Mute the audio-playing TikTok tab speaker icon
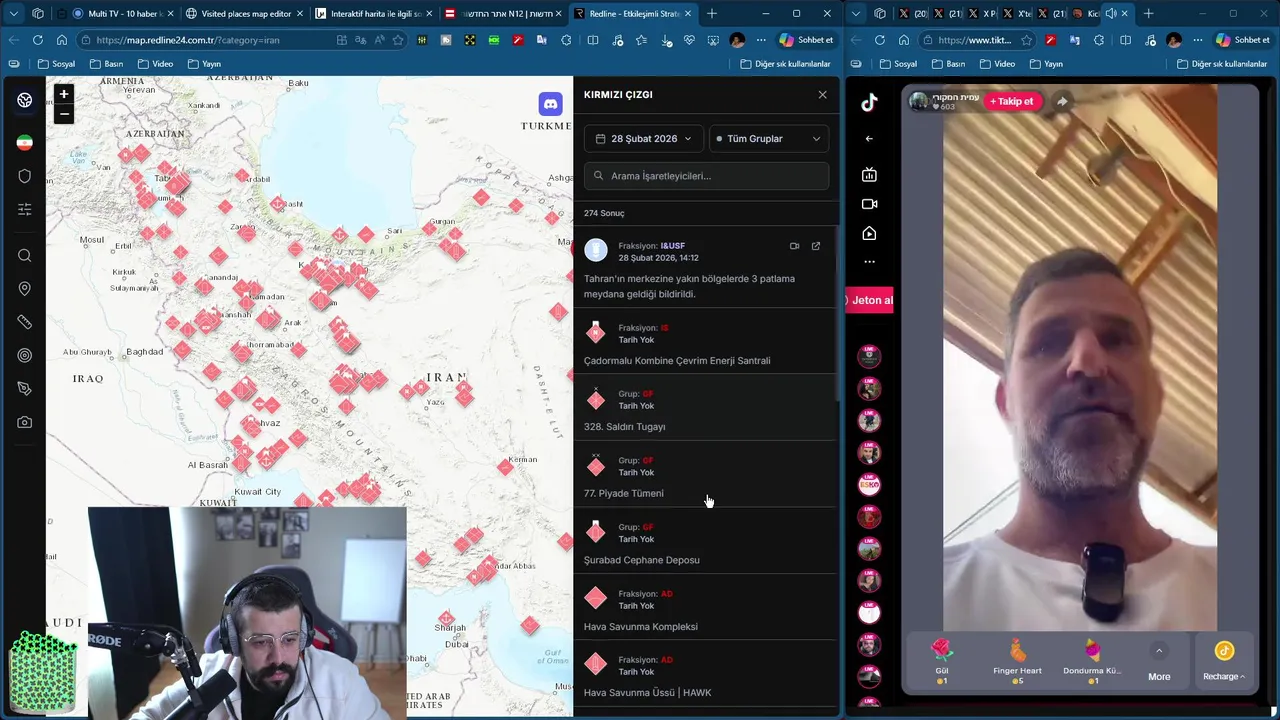The height and width of the screenshot is (720, 1280). pos(1111,14)
